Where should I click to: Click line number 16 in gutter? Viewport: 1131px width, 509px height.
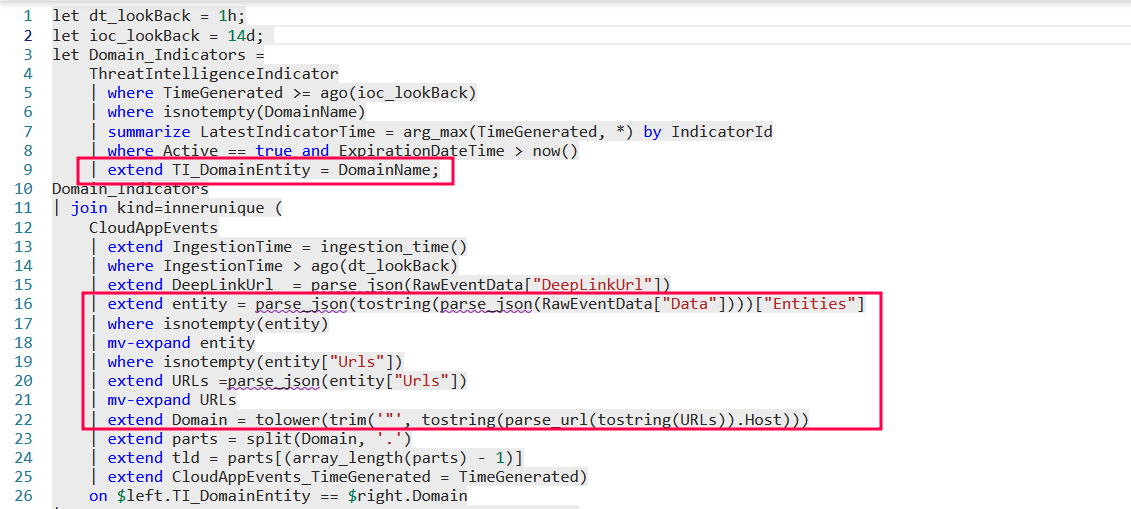(22, 304)
